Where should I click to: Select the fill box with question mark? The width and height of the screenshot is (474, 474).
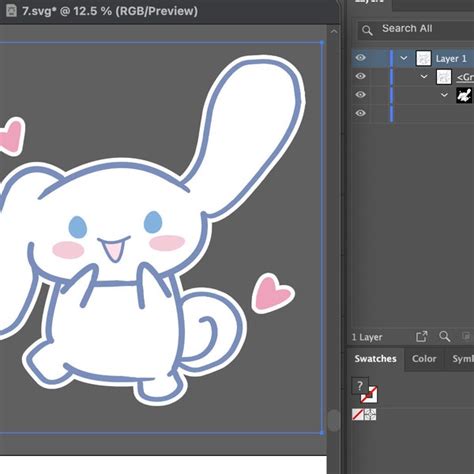(x=360, y=386)
